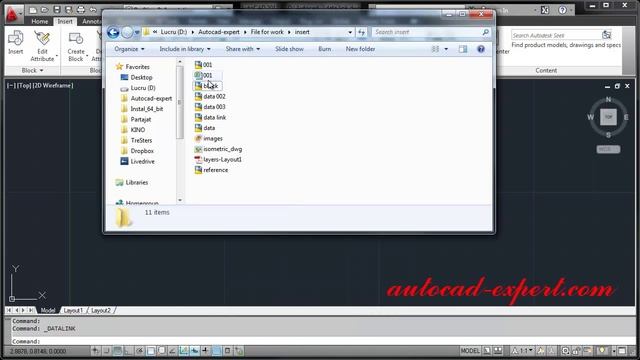This screenshot has height=360, width=640.
Task: Click the Save icon in Quick Access toolbar
Action: click(57, 9)
